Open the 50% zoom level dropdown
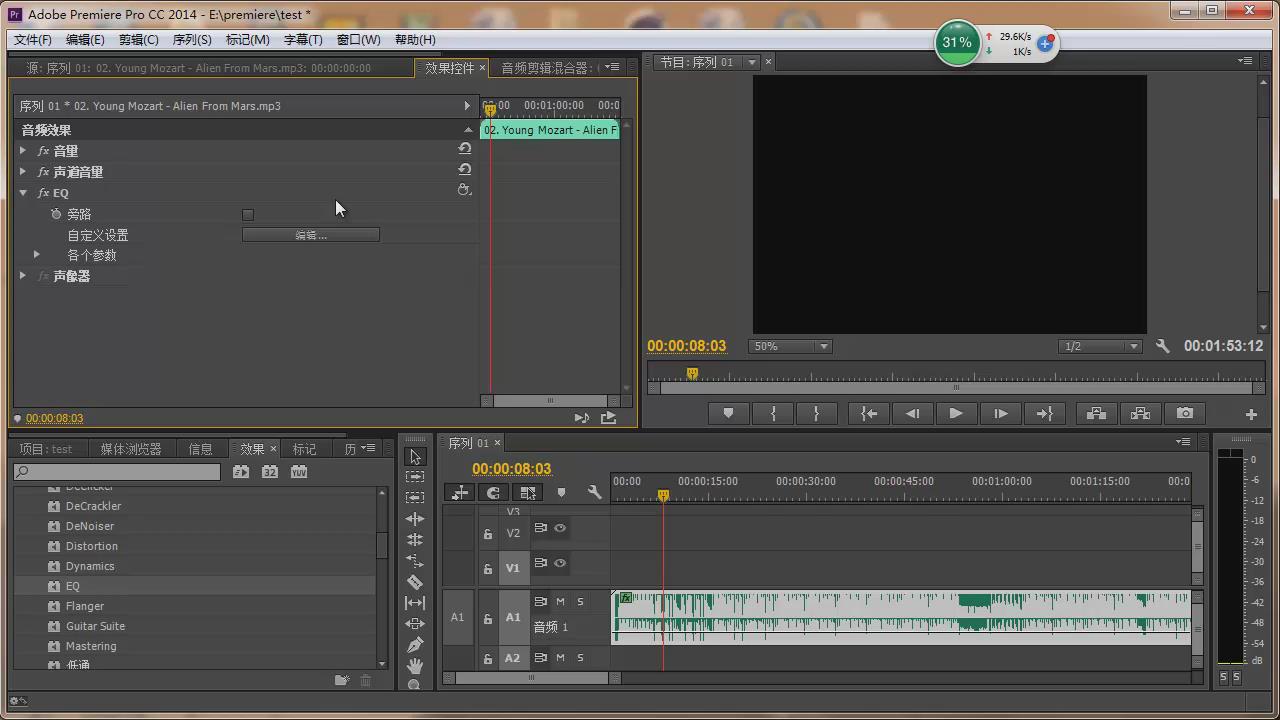The width and height of the screenshot is (1280, 720). click(x=790, y=346)
